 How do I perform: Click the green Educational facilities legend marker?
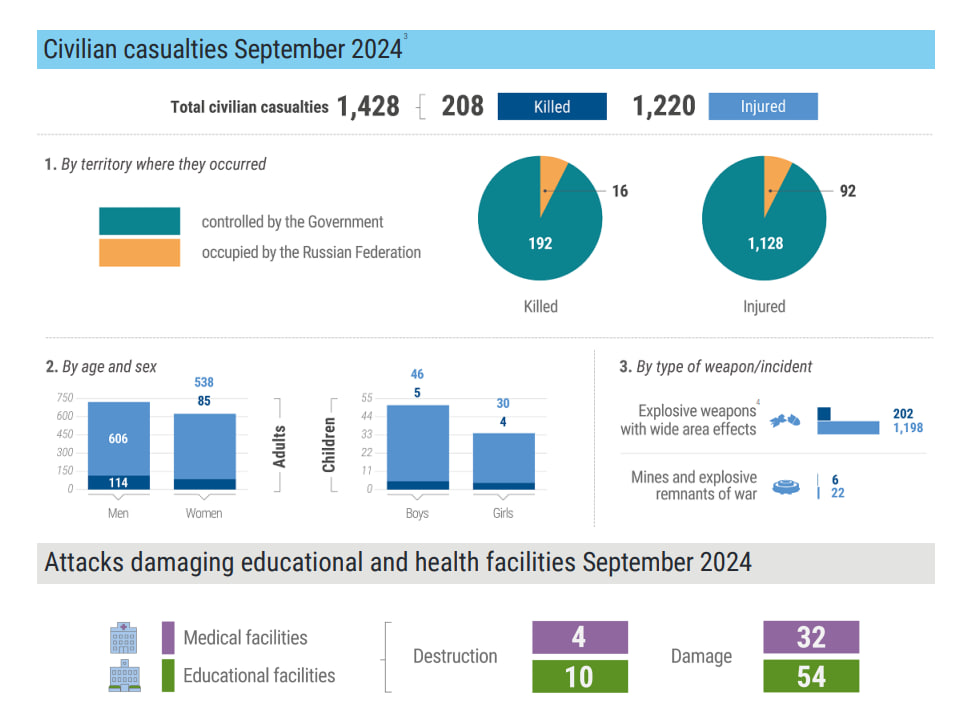point(168,676)
